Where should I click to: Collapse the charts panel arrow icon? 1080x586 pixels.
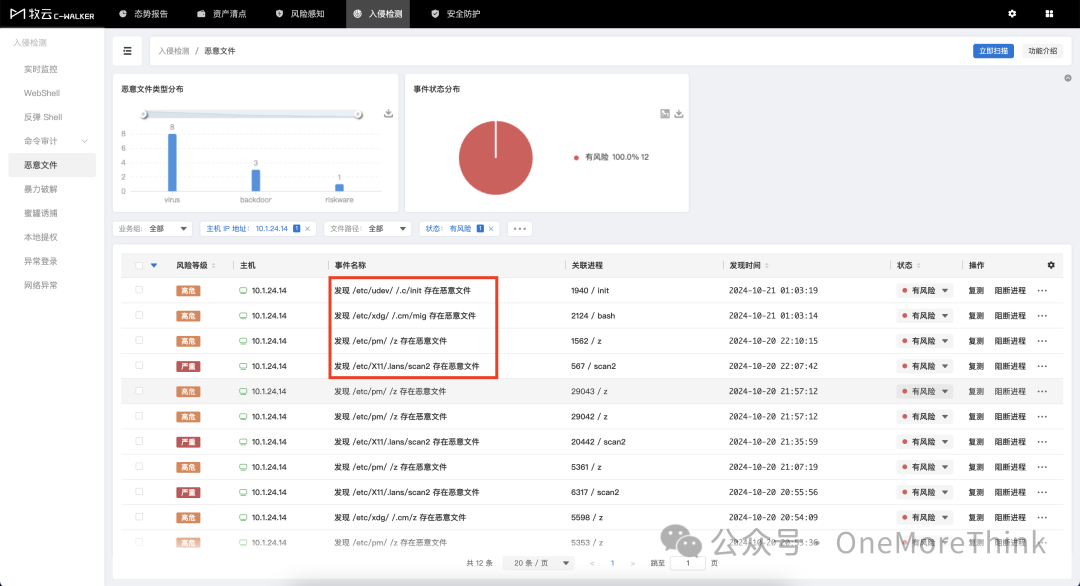pos(1068,79)
